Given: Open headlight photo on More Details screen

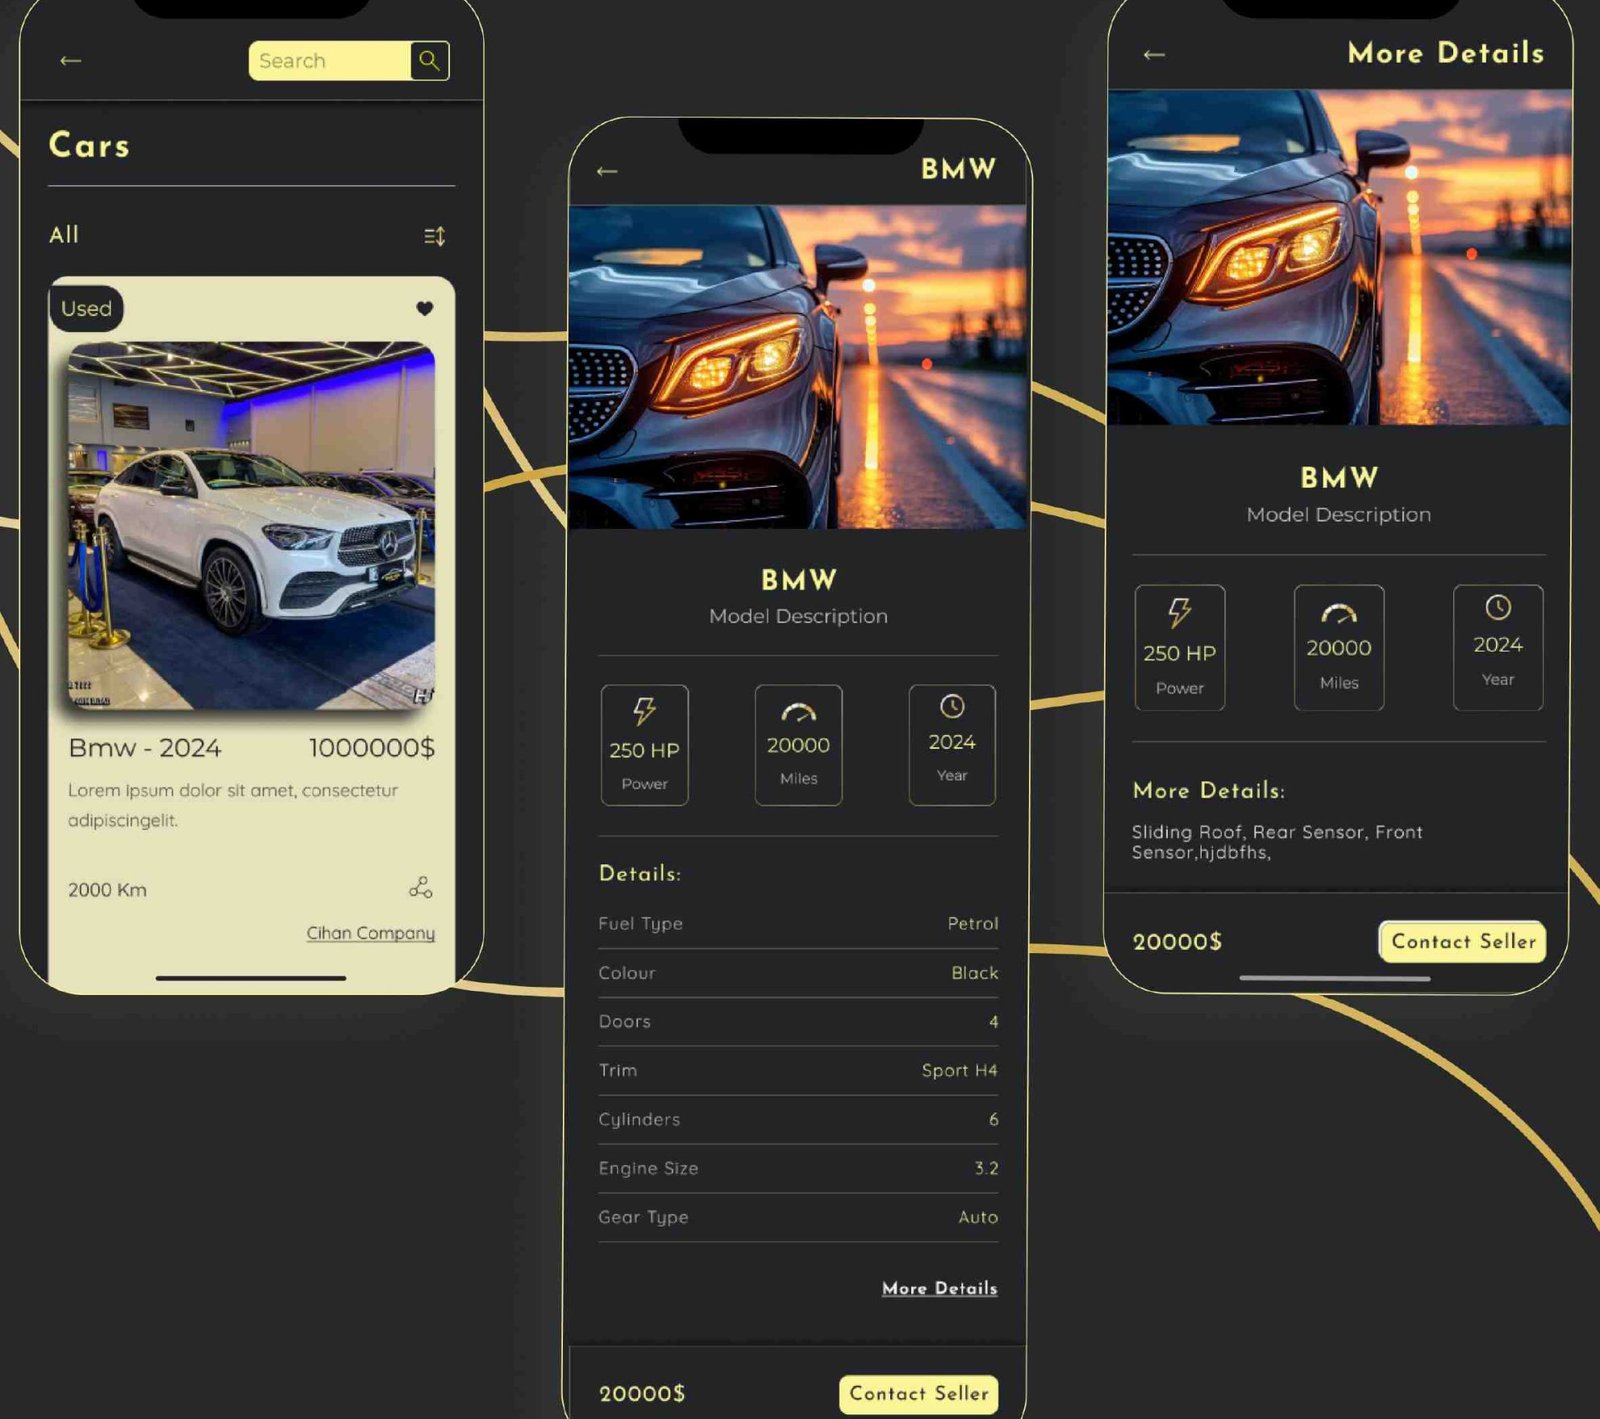Looking at the screenshot, I should pos(1339,257).
